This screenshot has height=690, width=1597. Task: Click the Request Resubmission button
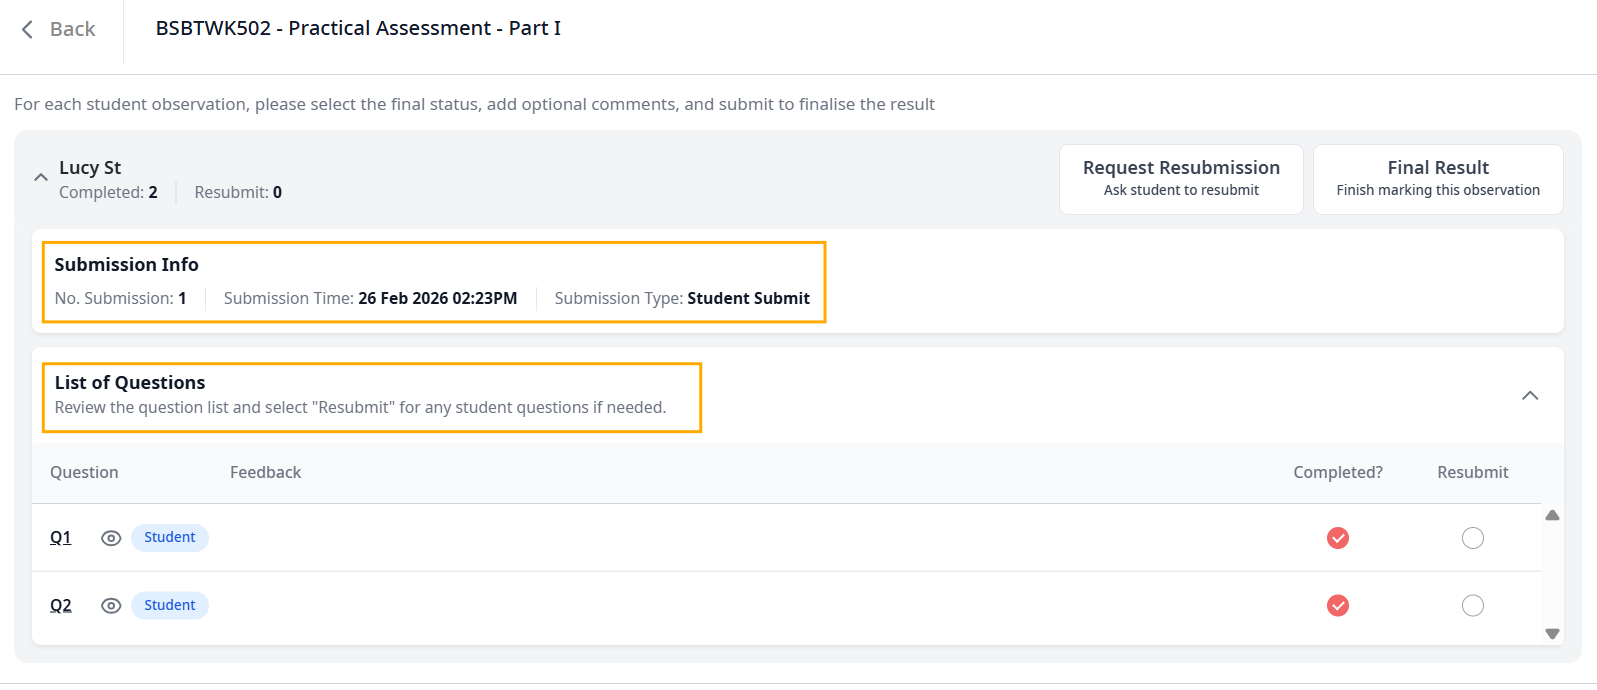[x=1181, y=179]
